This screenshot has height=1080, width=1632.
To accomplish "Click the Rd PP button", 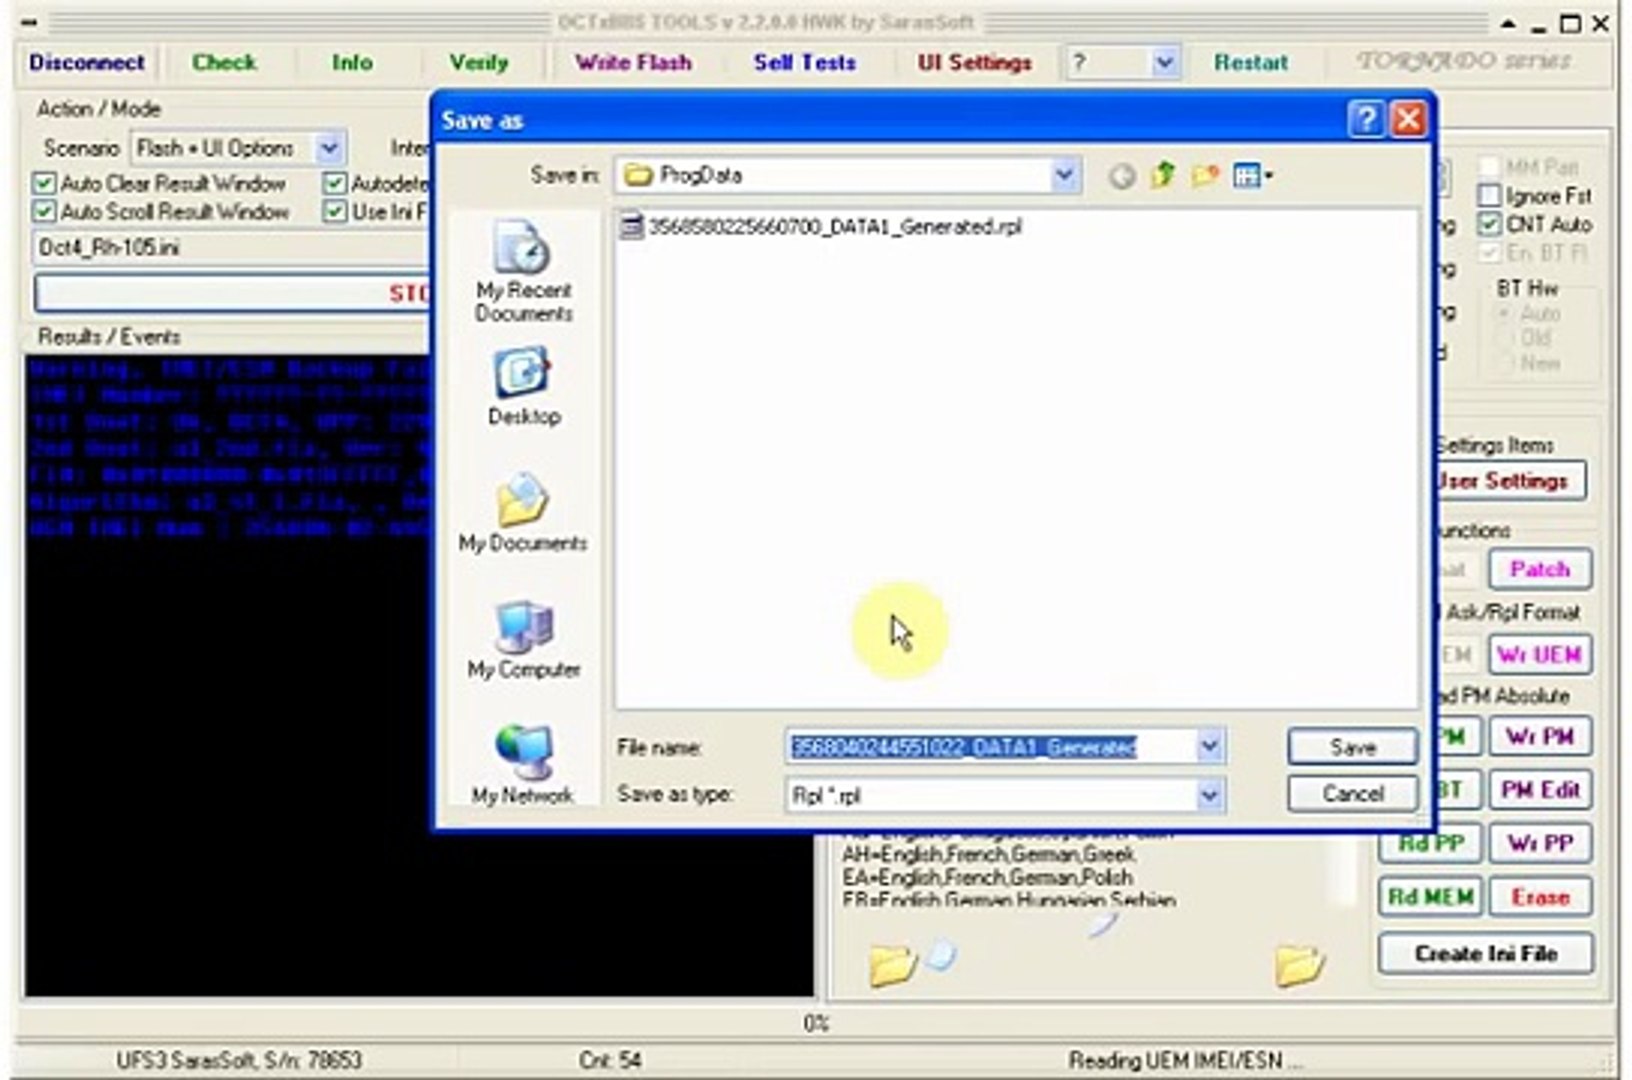I will (1430, 844).
